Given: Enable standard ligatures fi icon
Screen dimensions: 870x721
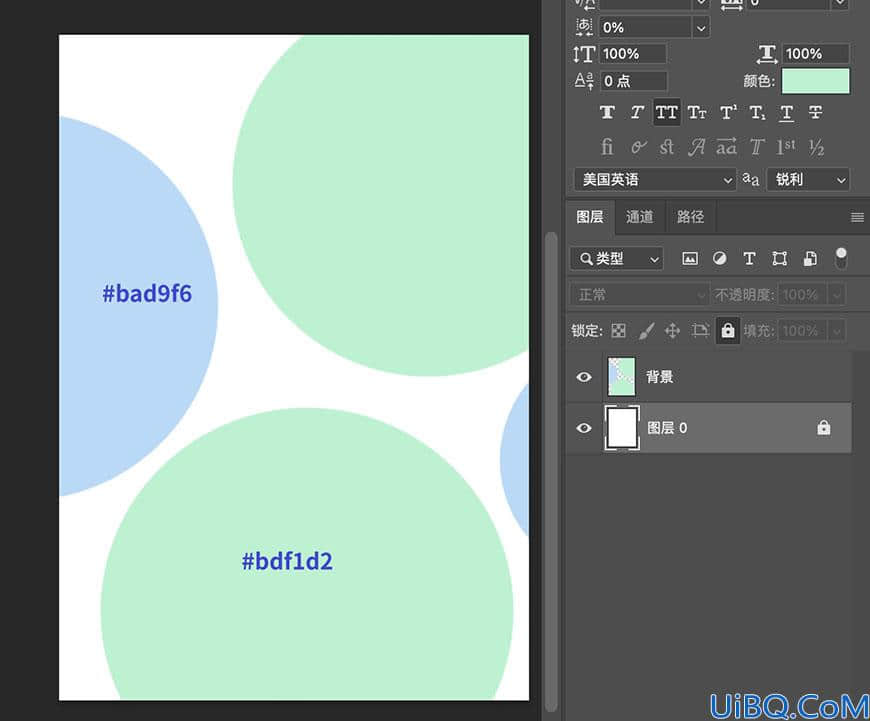Looking at the screenshot, I should (x=608, y=147).
